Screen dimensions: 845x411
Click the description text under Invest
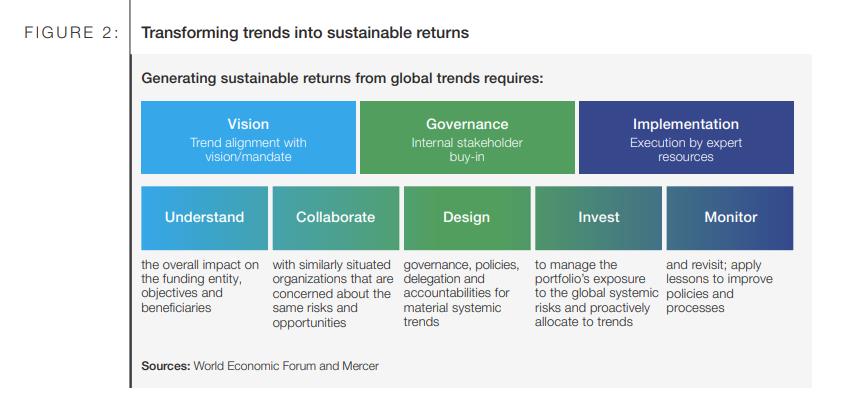[x=597, y=293]
